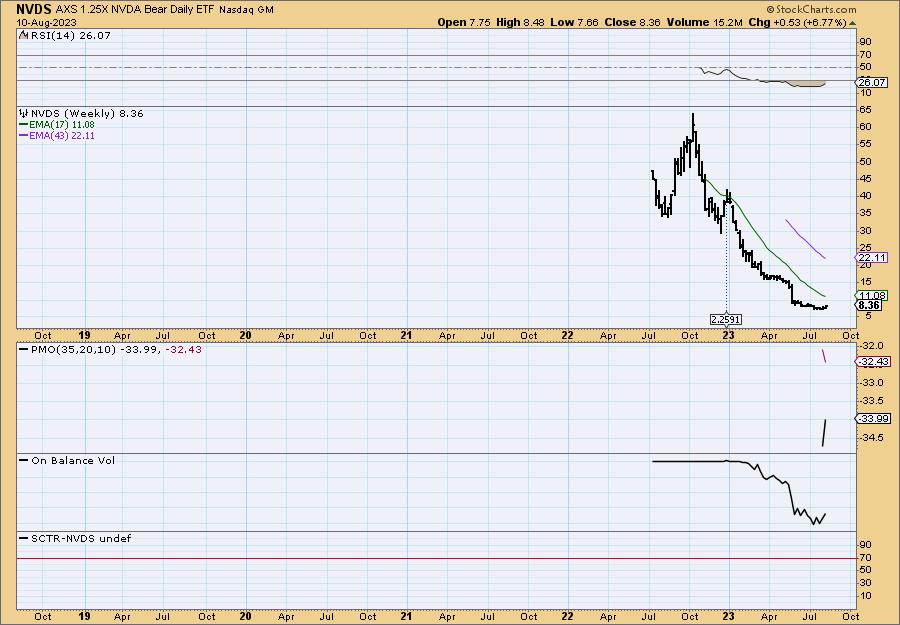Click the purple EMA(43) legend line
900x625 pixels.
[x=24, y=136]
